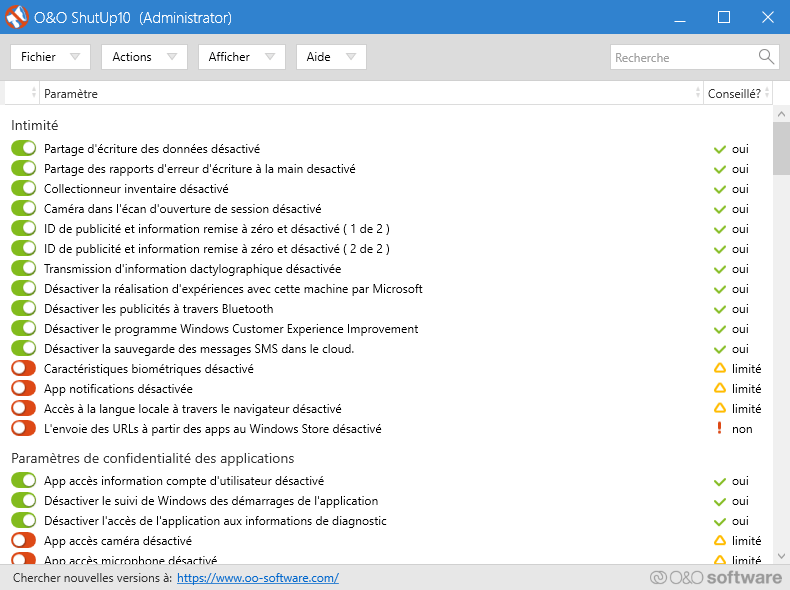Enable App accès caméra désactivé switch
This screenshot has height=590, width=790.
click(x=24, y=540)
